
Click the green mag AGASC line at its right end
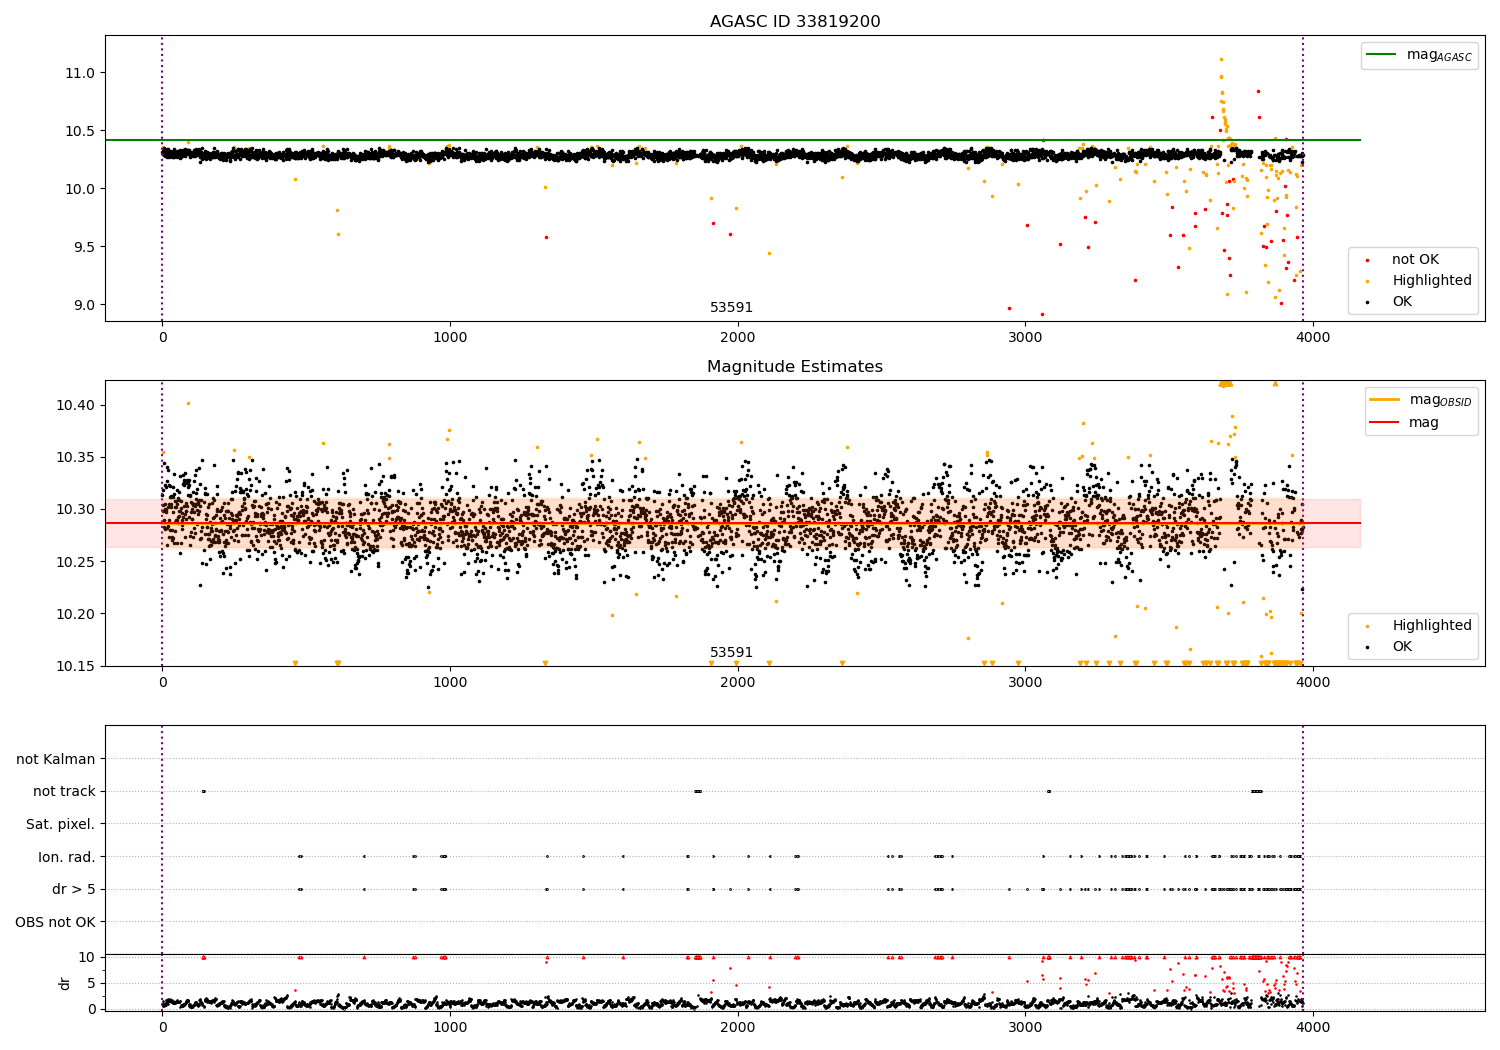tap(1358, 140)
